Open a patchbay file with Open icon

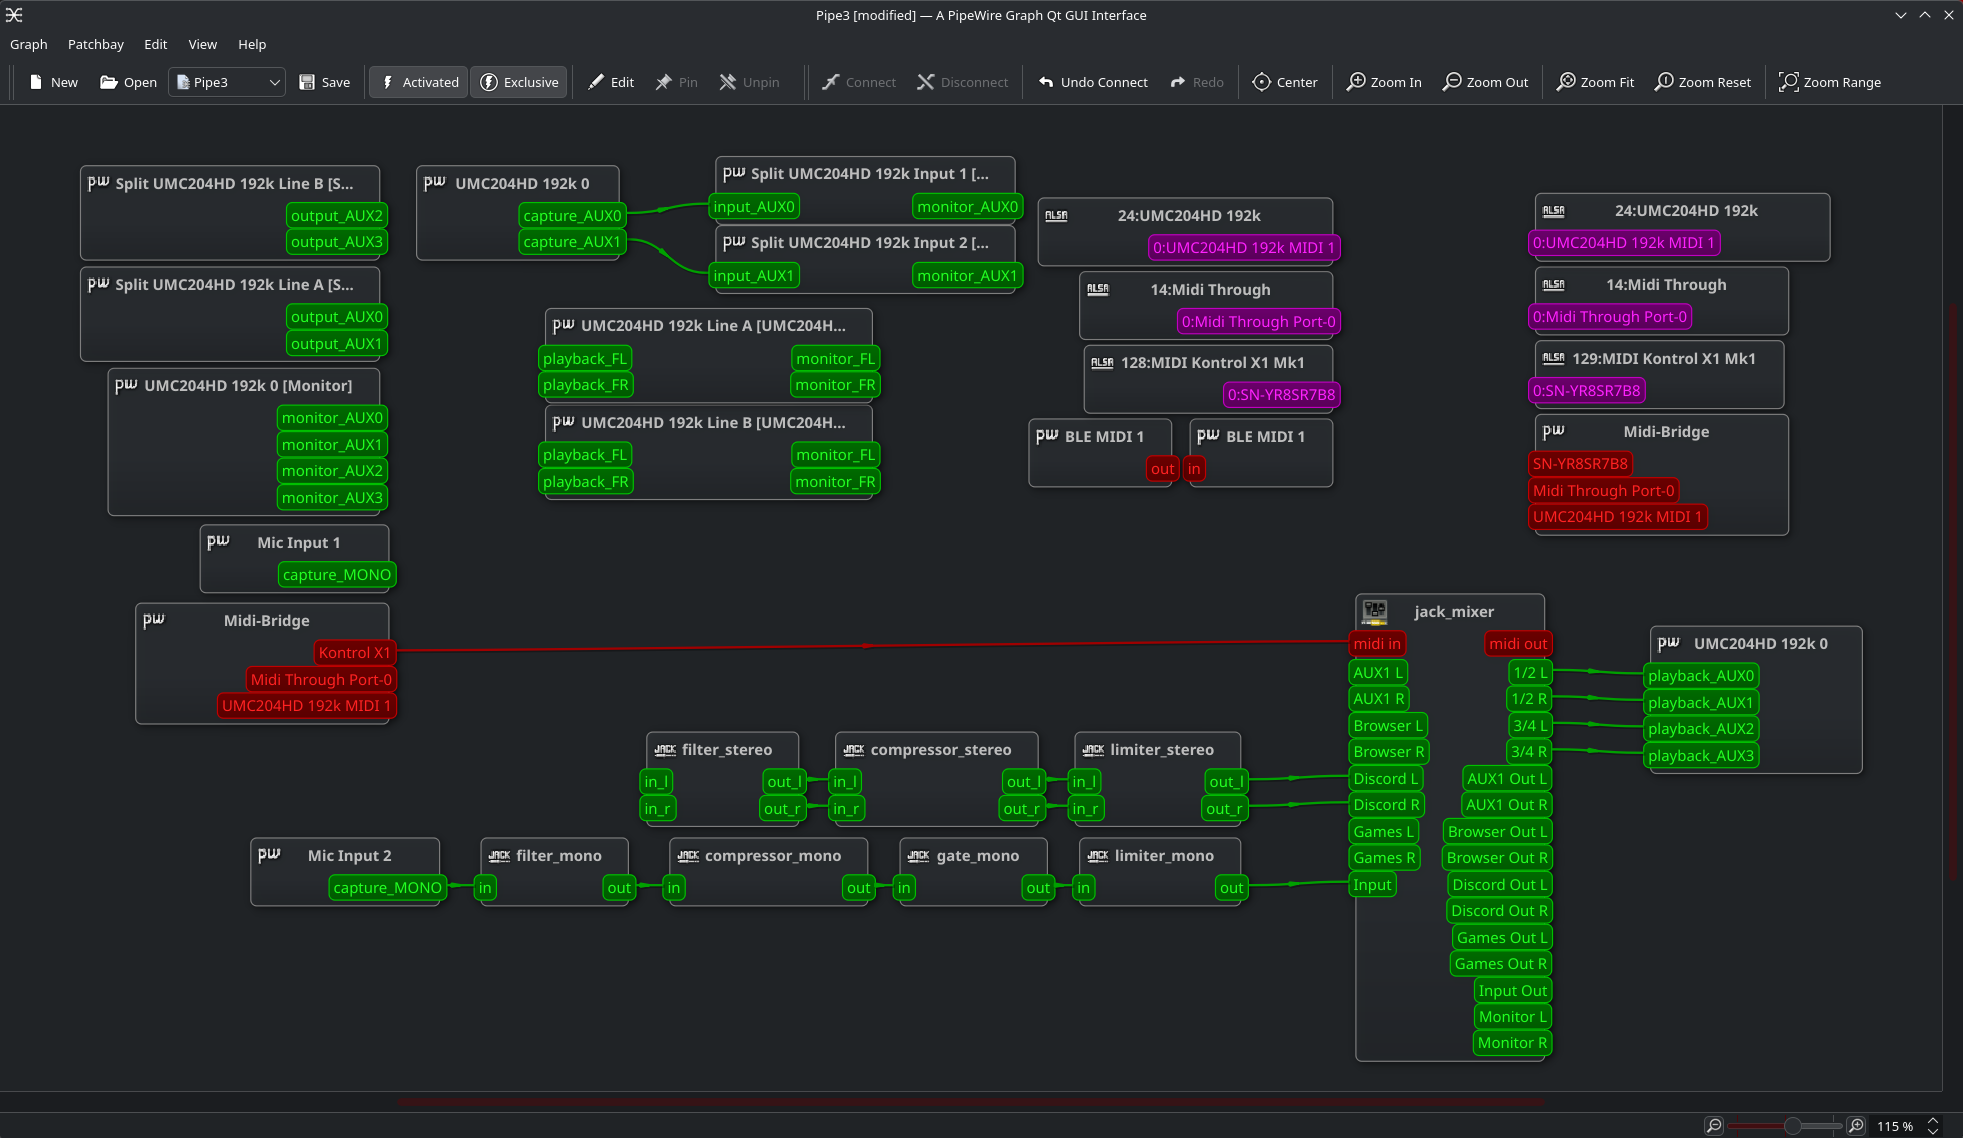[x=109, y=82]
